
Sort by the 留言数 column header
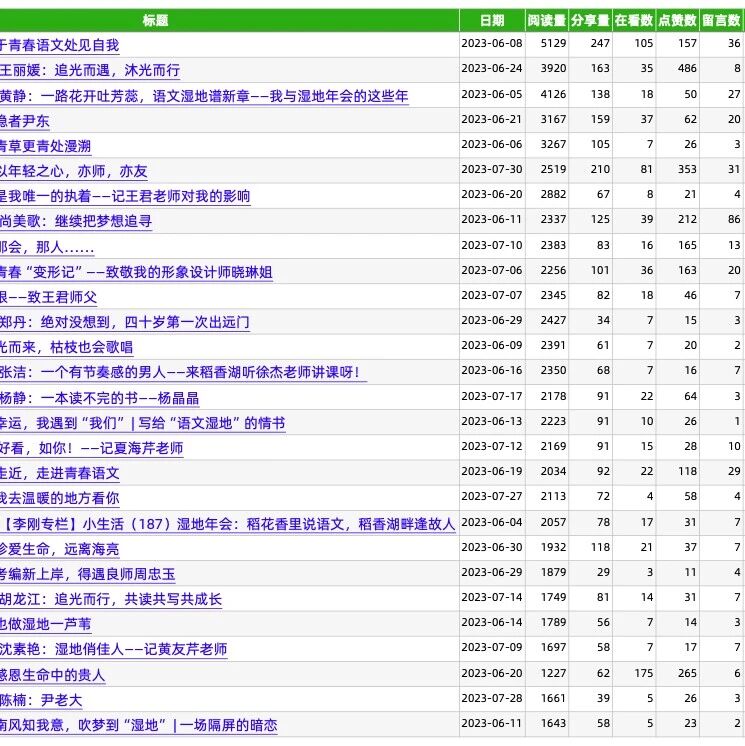tap(721, 20)
